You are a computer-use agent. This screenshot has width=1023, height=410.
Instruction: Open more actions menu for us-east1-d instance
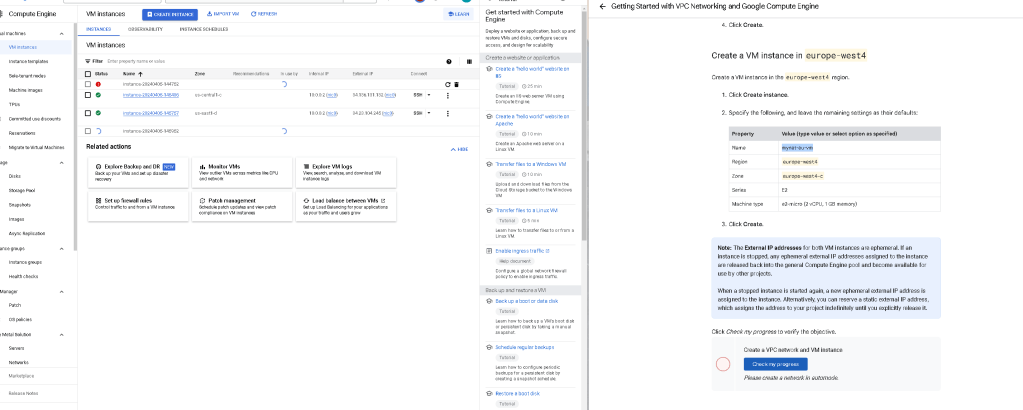448,114
